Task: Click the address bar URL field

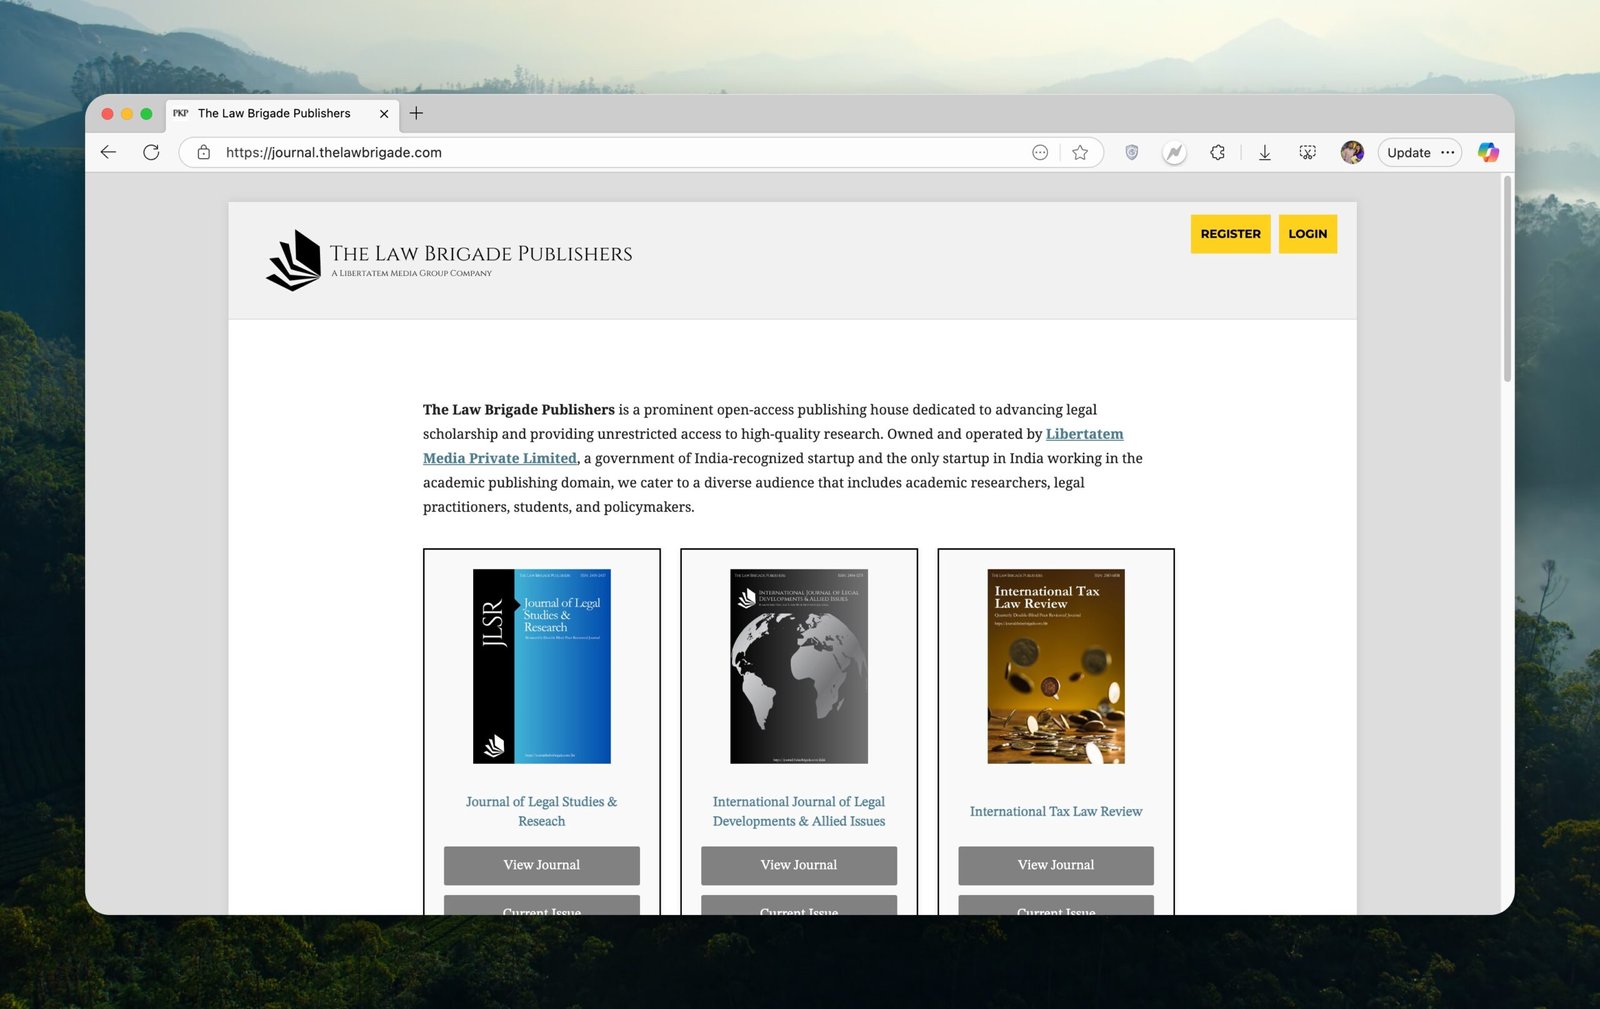Action: (600, 152)
